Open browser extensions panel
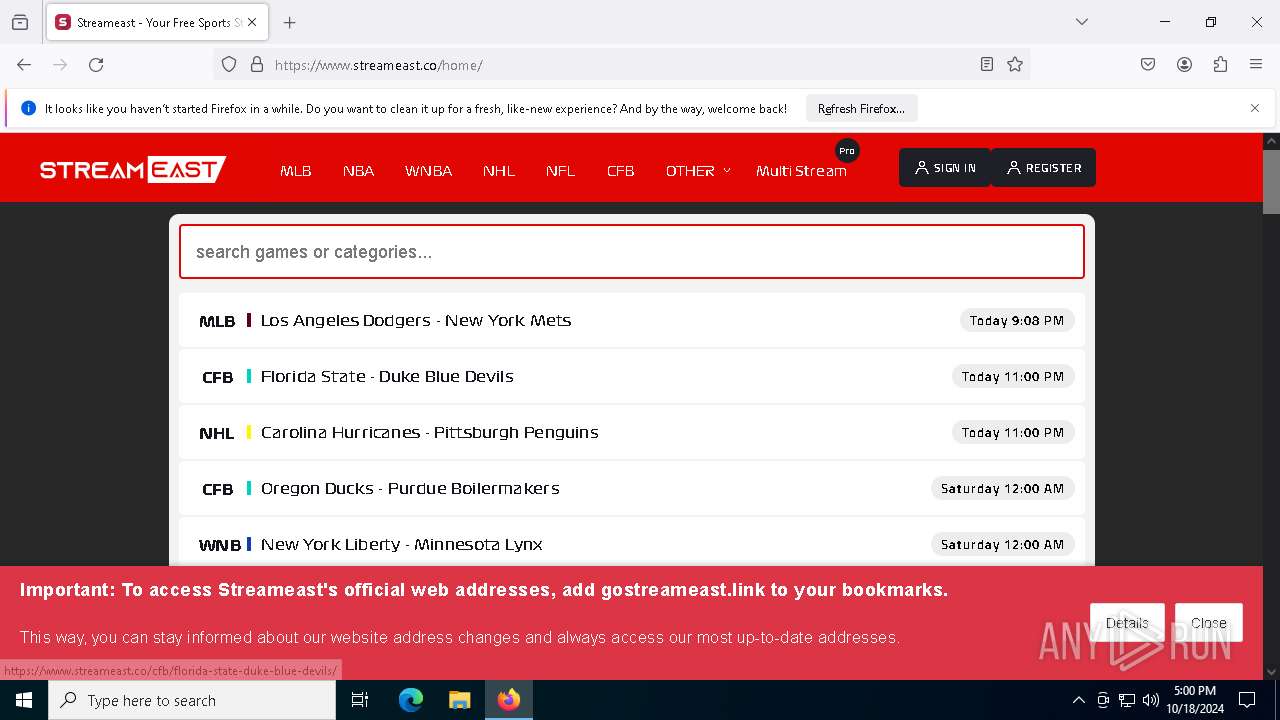This screenshot has width=1280, height=720. [x=1220, y=65]
